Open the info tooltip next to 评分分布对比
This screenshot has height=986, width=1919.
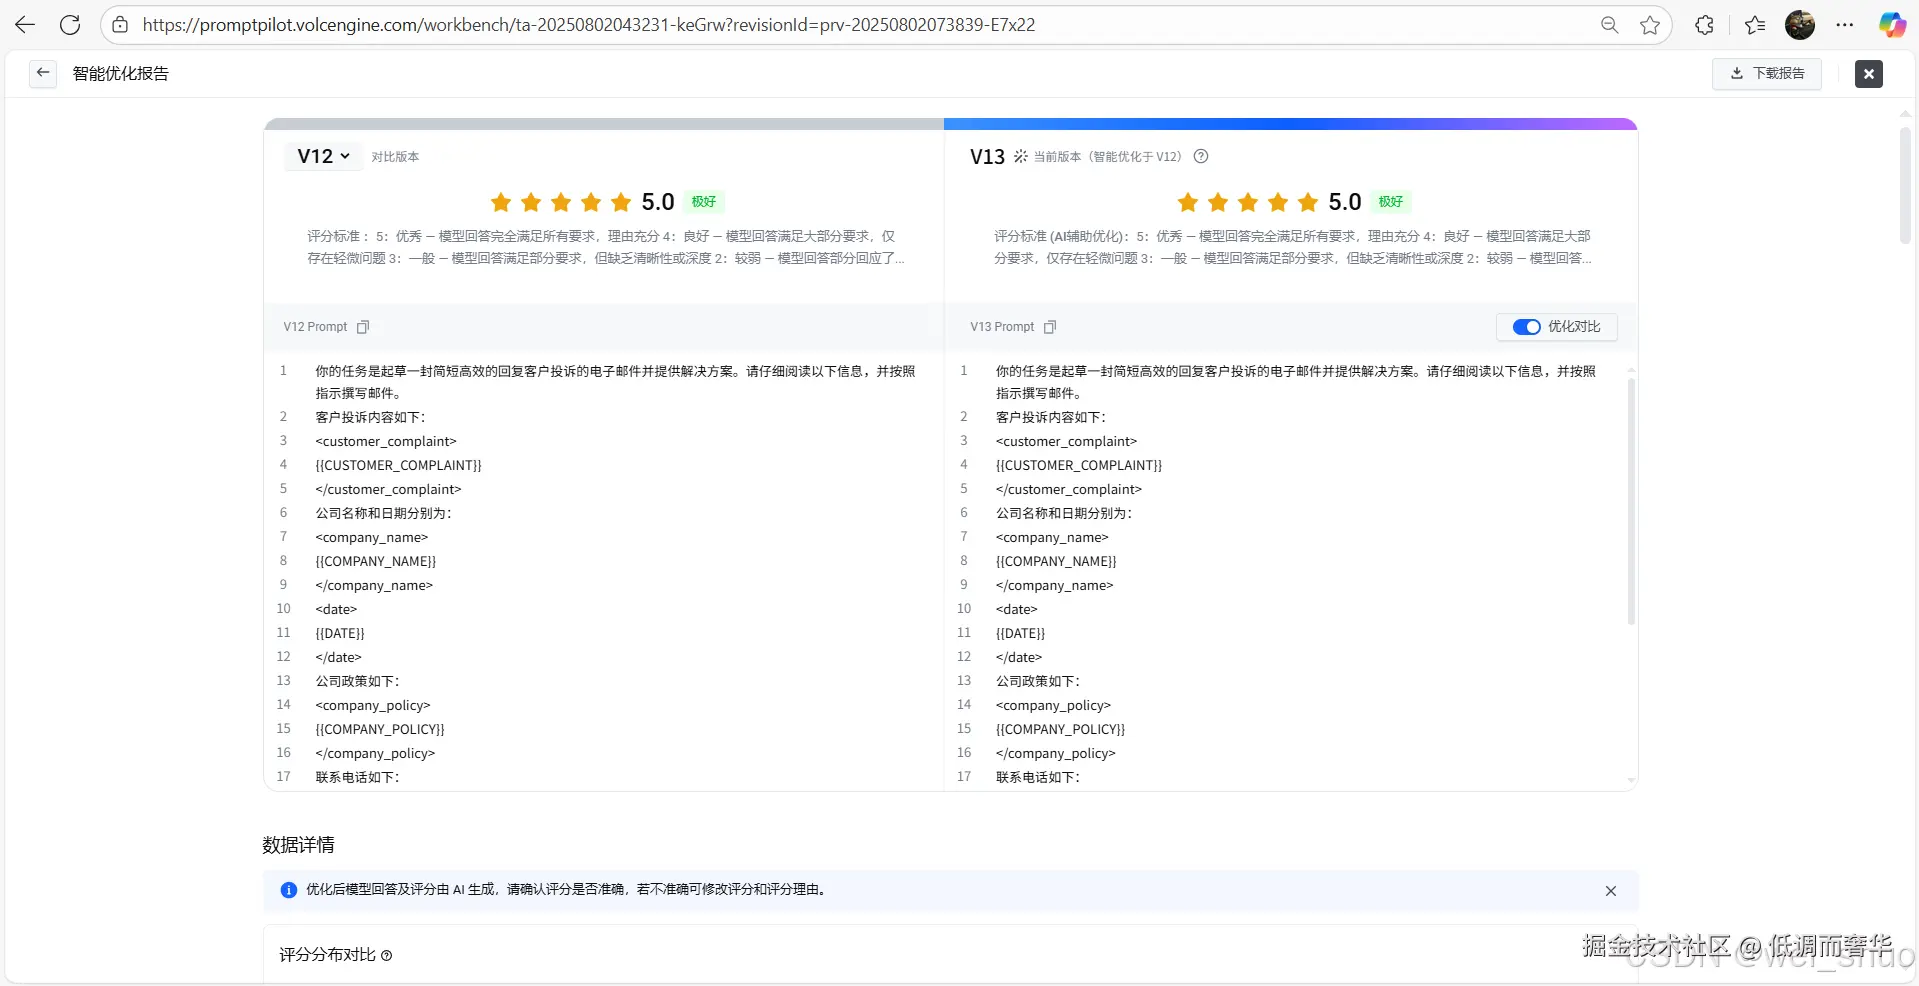pos(388,955)
